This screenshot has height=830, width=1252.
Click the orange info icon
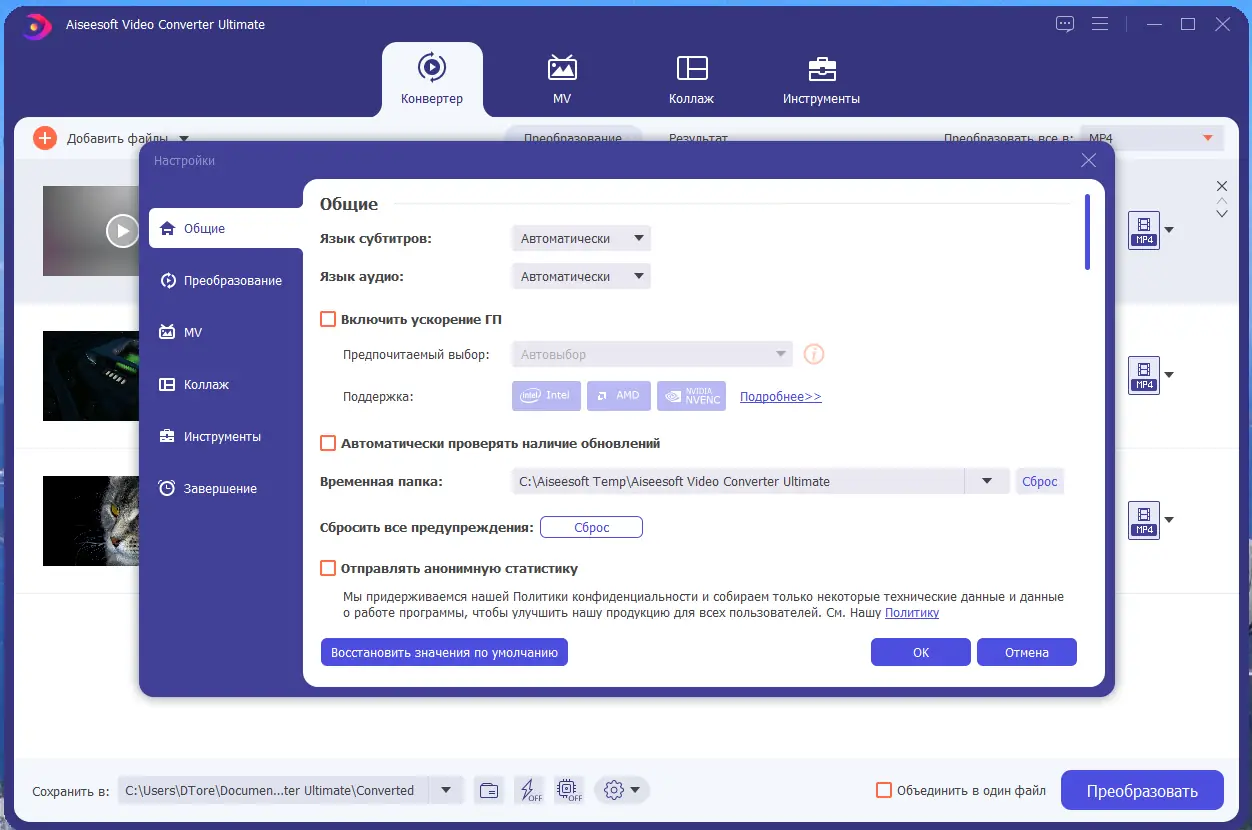point(814,354)
